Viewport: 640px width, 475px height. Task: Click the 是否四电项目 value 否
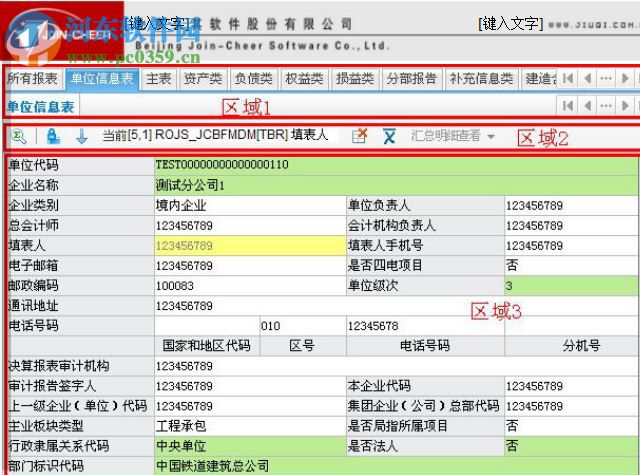(571, 265)
